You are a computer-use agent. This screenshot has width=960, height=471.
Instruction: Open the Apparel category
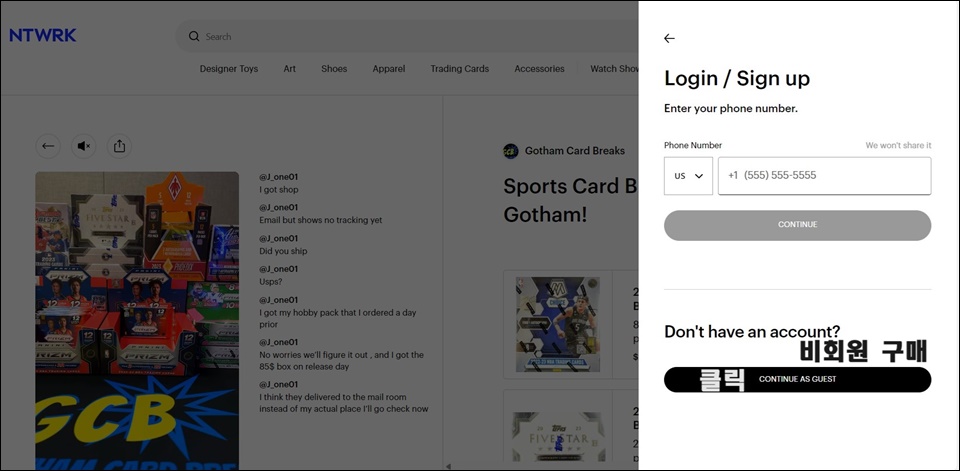[389, 69]
